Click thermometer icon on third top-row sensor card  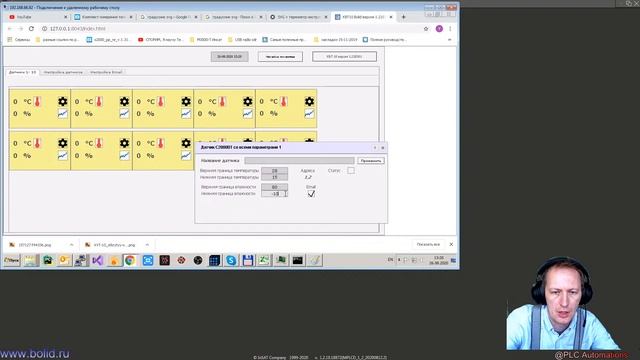click(161, 101)
